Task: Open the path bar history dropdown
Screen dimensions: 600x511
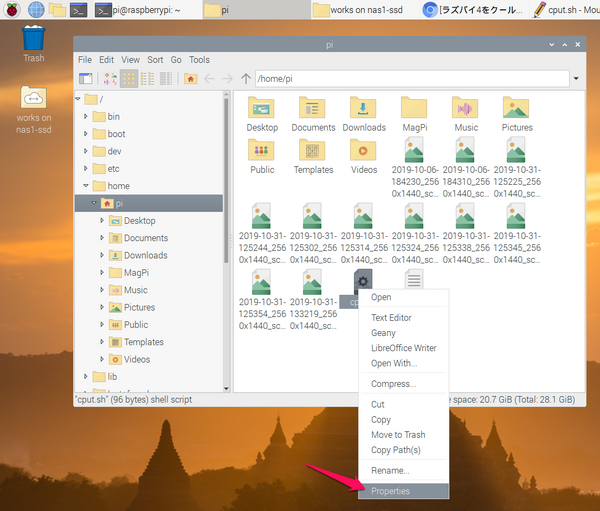Action: pyautogui.click(x=576, y=78)
